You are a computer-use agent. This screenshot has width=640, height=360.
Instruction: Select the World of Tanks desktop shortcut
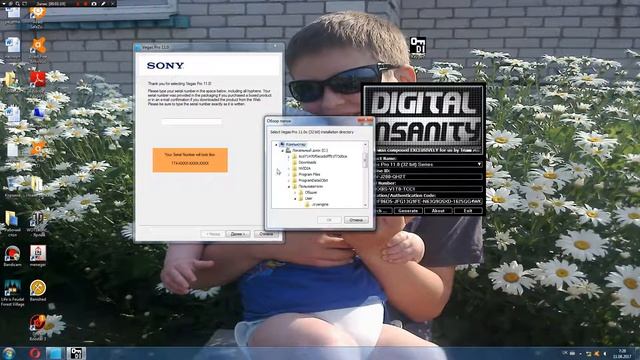[x=37, y=223]
